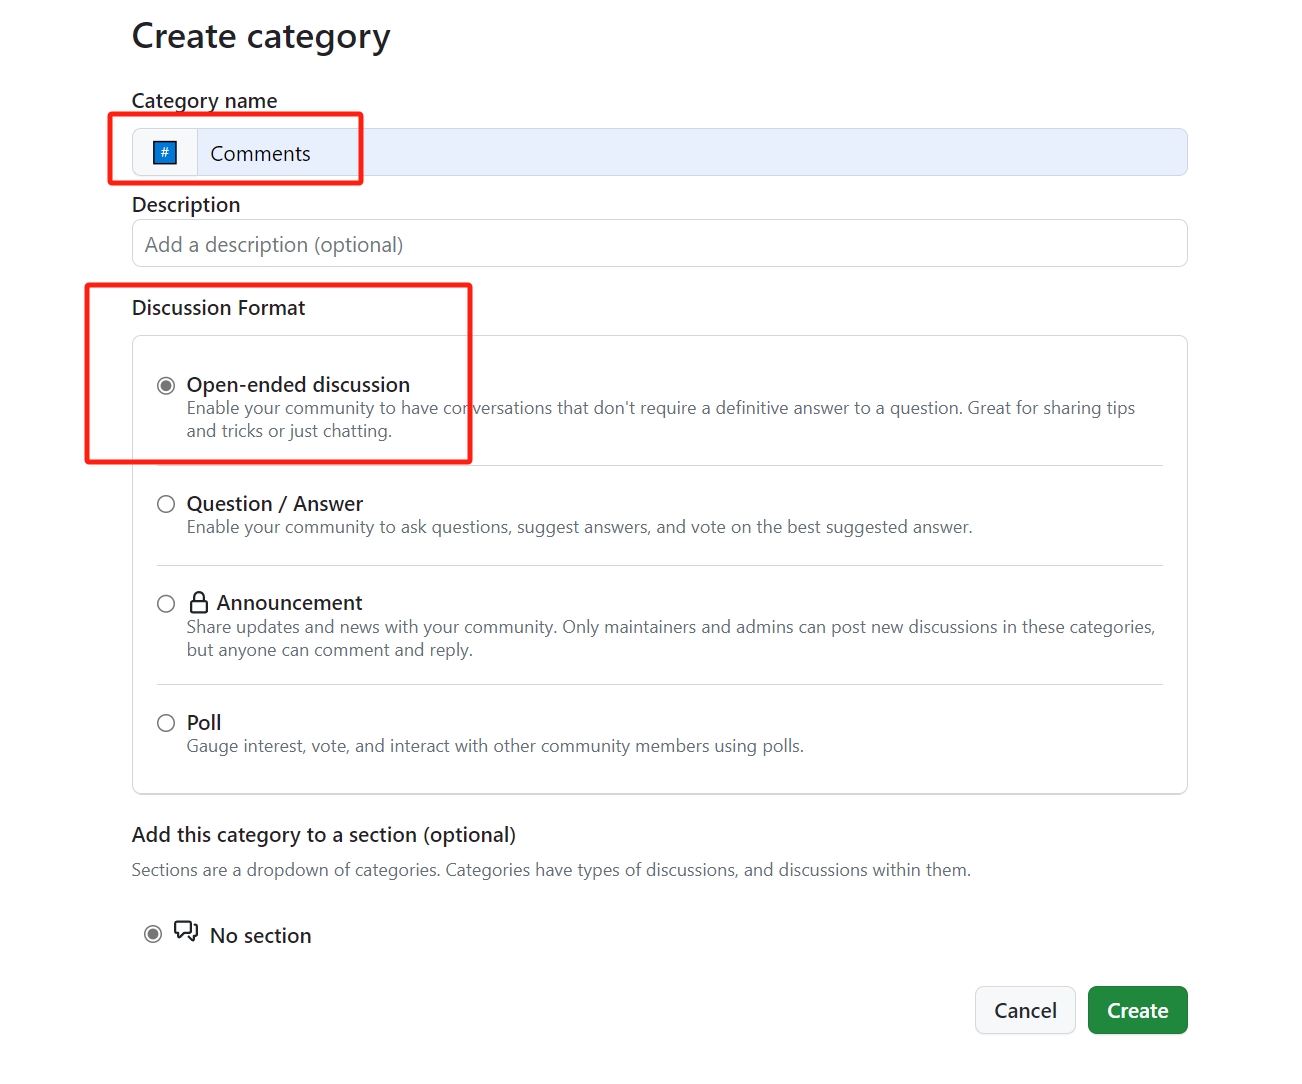Click the Add a description text field
This screenshot has height=1084, width=1302.
pos(659,244)
